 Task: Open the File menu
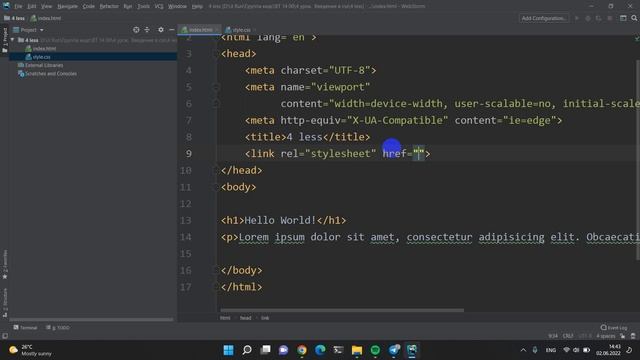click(x=18, y=6)
